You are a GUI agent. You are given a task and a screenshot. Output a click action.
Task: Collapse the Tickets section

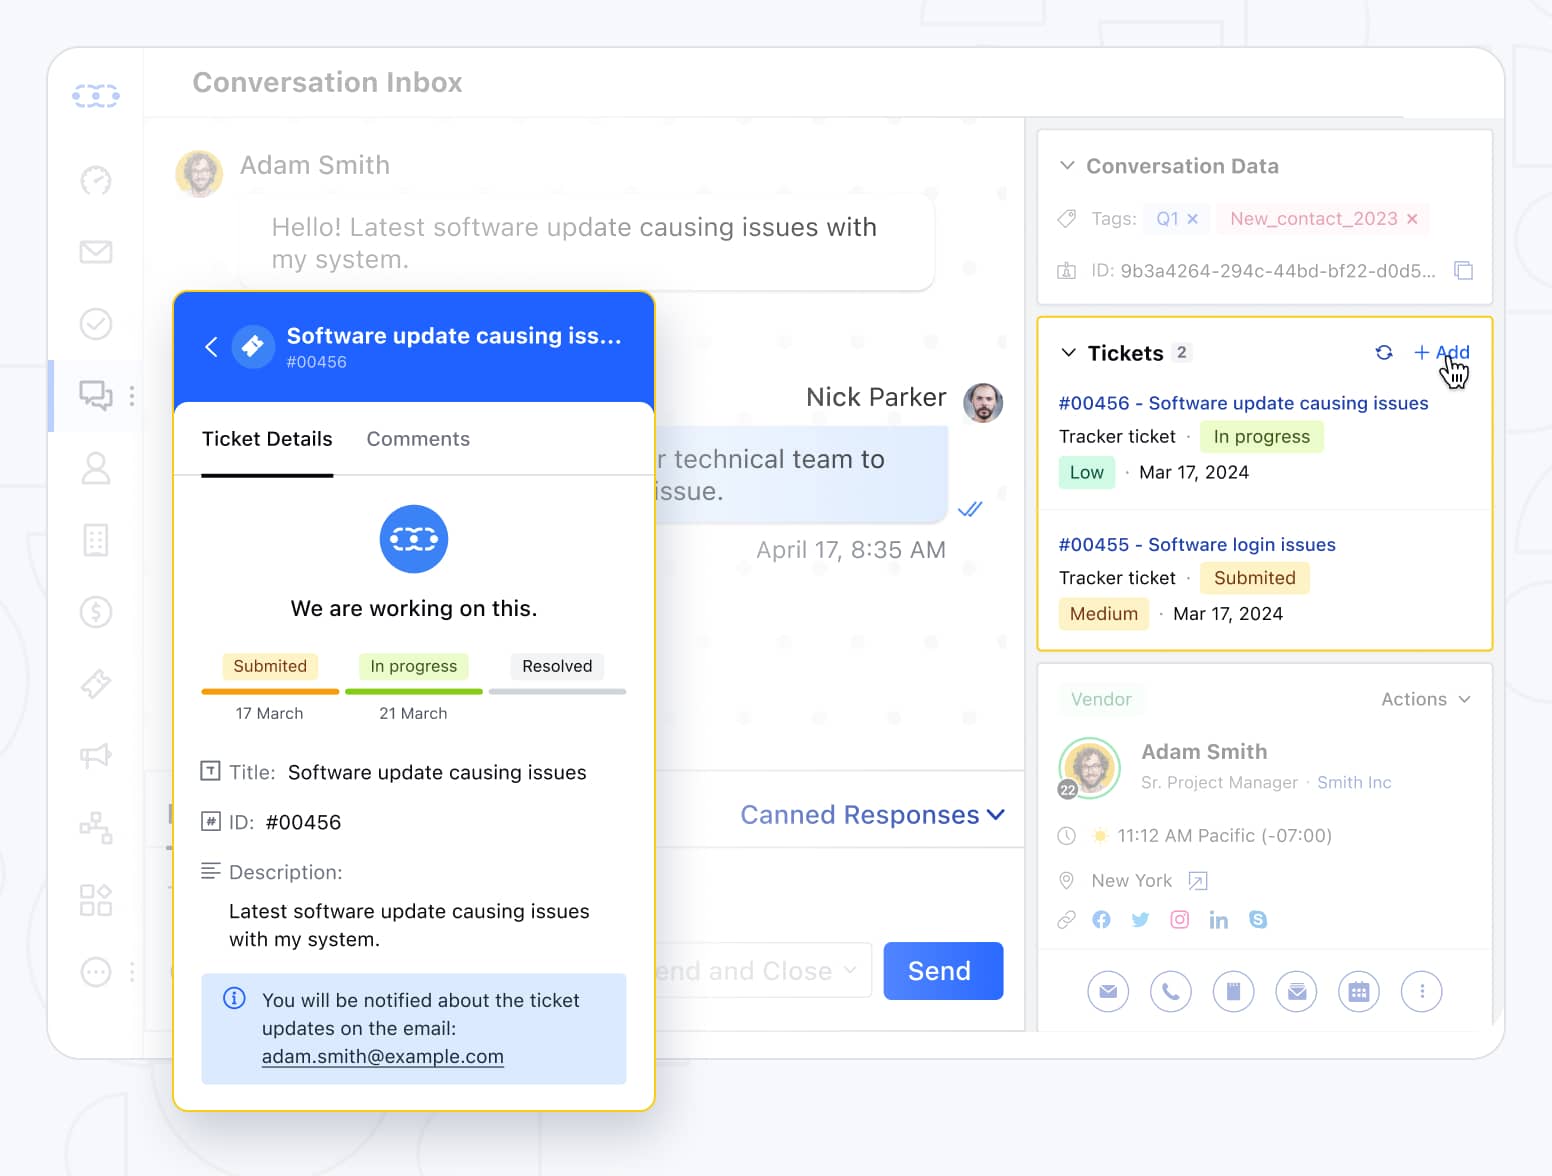click(1068, 353)
